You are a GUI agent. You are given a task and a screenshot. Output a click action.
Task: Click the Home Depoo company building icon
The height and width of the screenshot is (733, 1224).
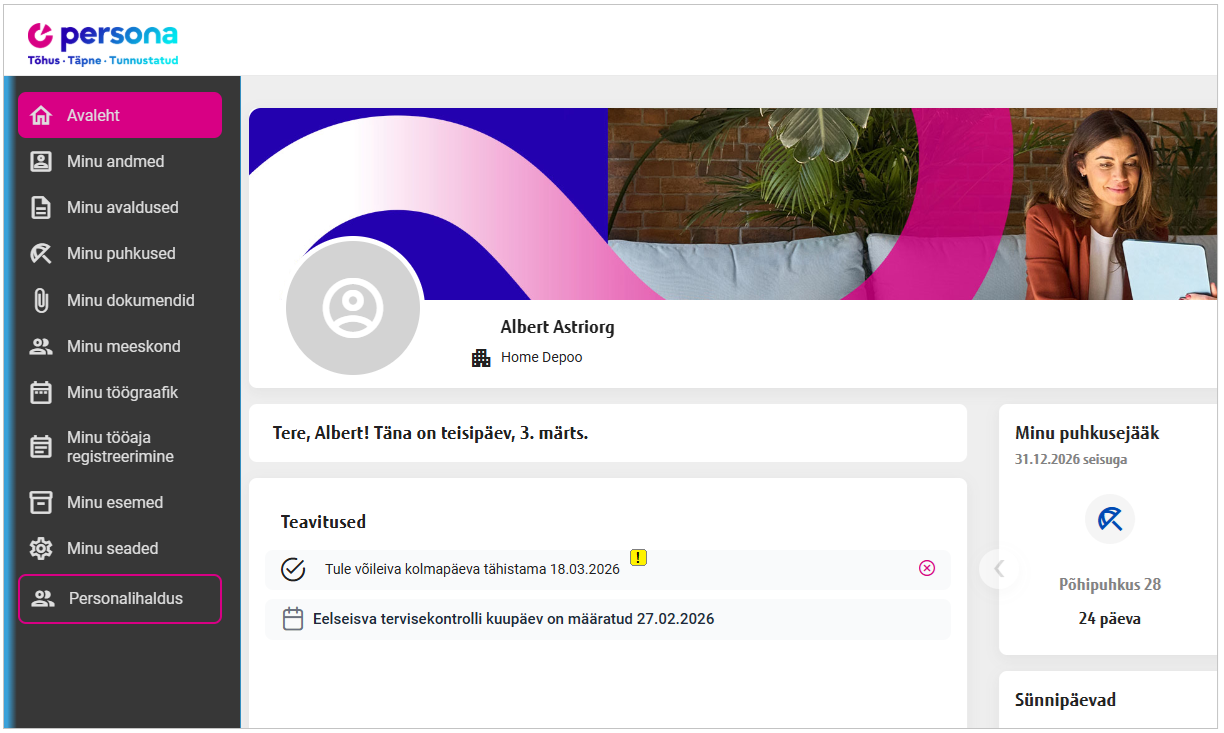(481, 357)
